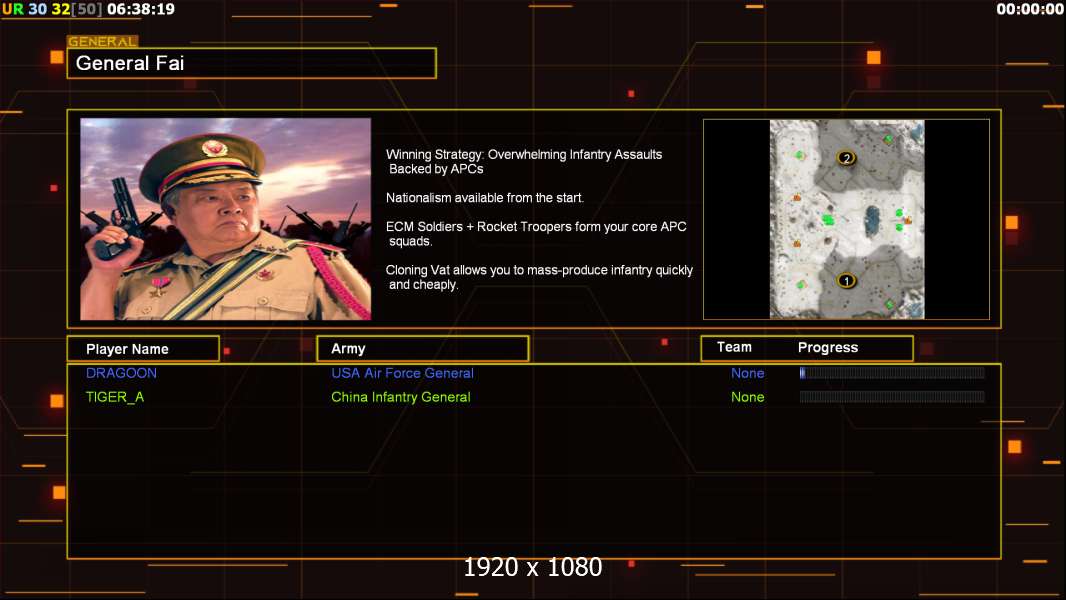Select player TIGER_A in the list
This screenshot has height=600, width=1066.
click(x=115, y=397)
